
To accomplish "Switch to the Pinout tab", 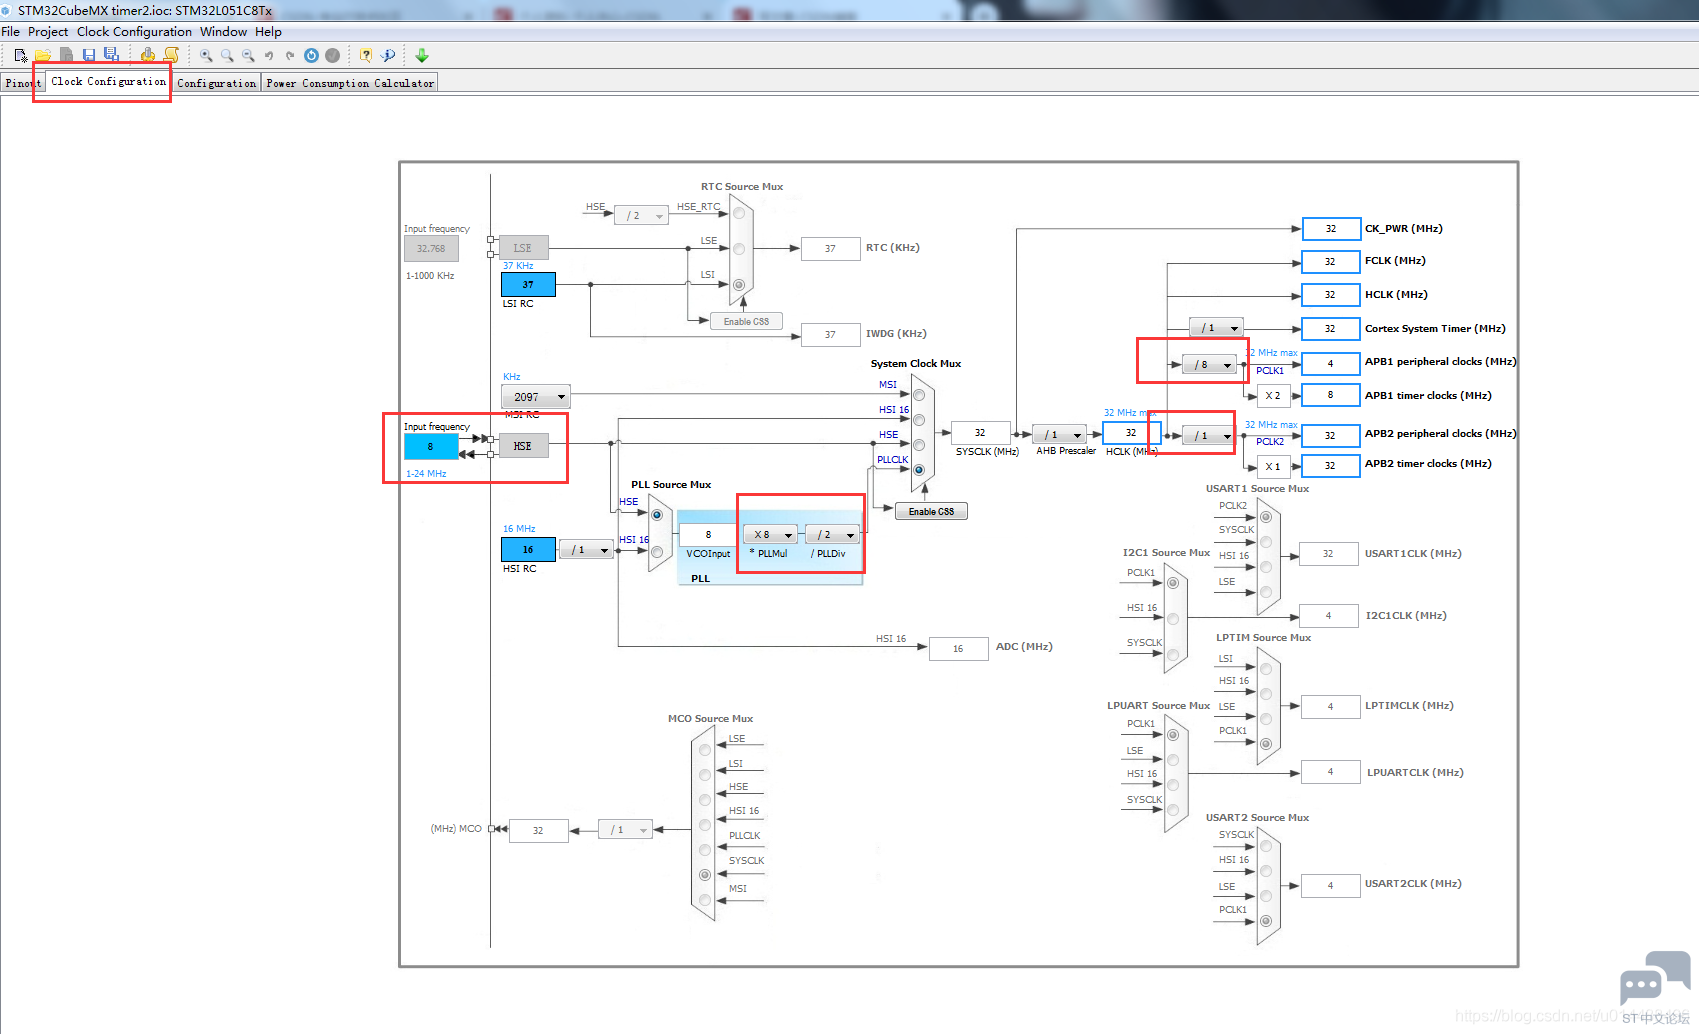I will pos(22,83).
